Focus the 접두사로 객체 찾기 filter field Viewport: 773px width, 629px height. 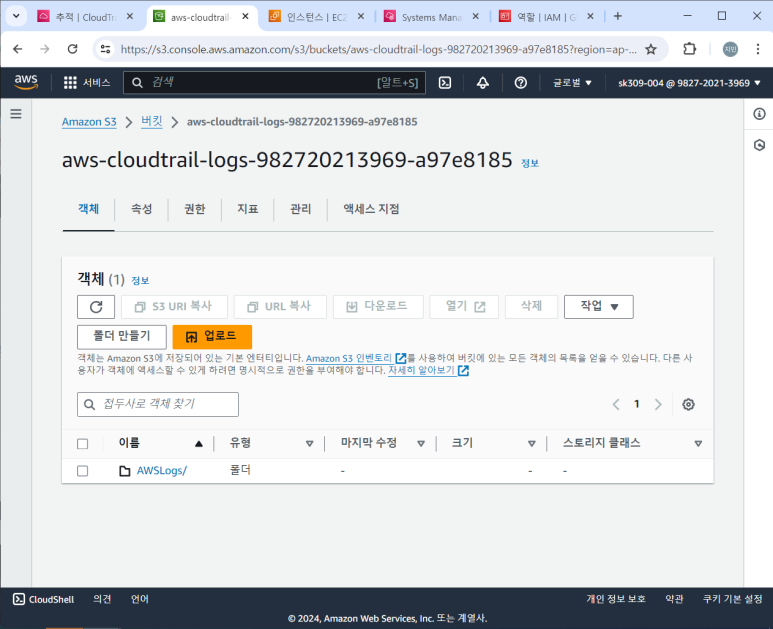pos(158,404)
